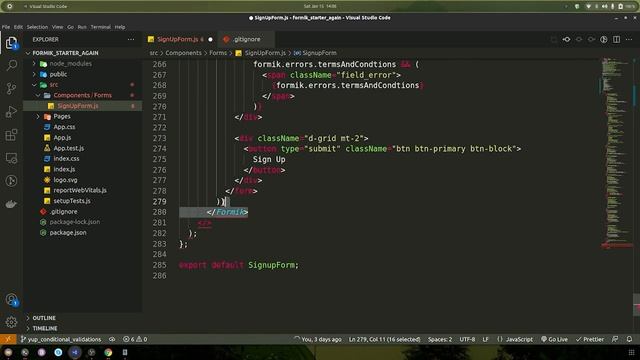Screen dimensions: 640x360
Task: Open the View menu
Action: click(57, 27)
